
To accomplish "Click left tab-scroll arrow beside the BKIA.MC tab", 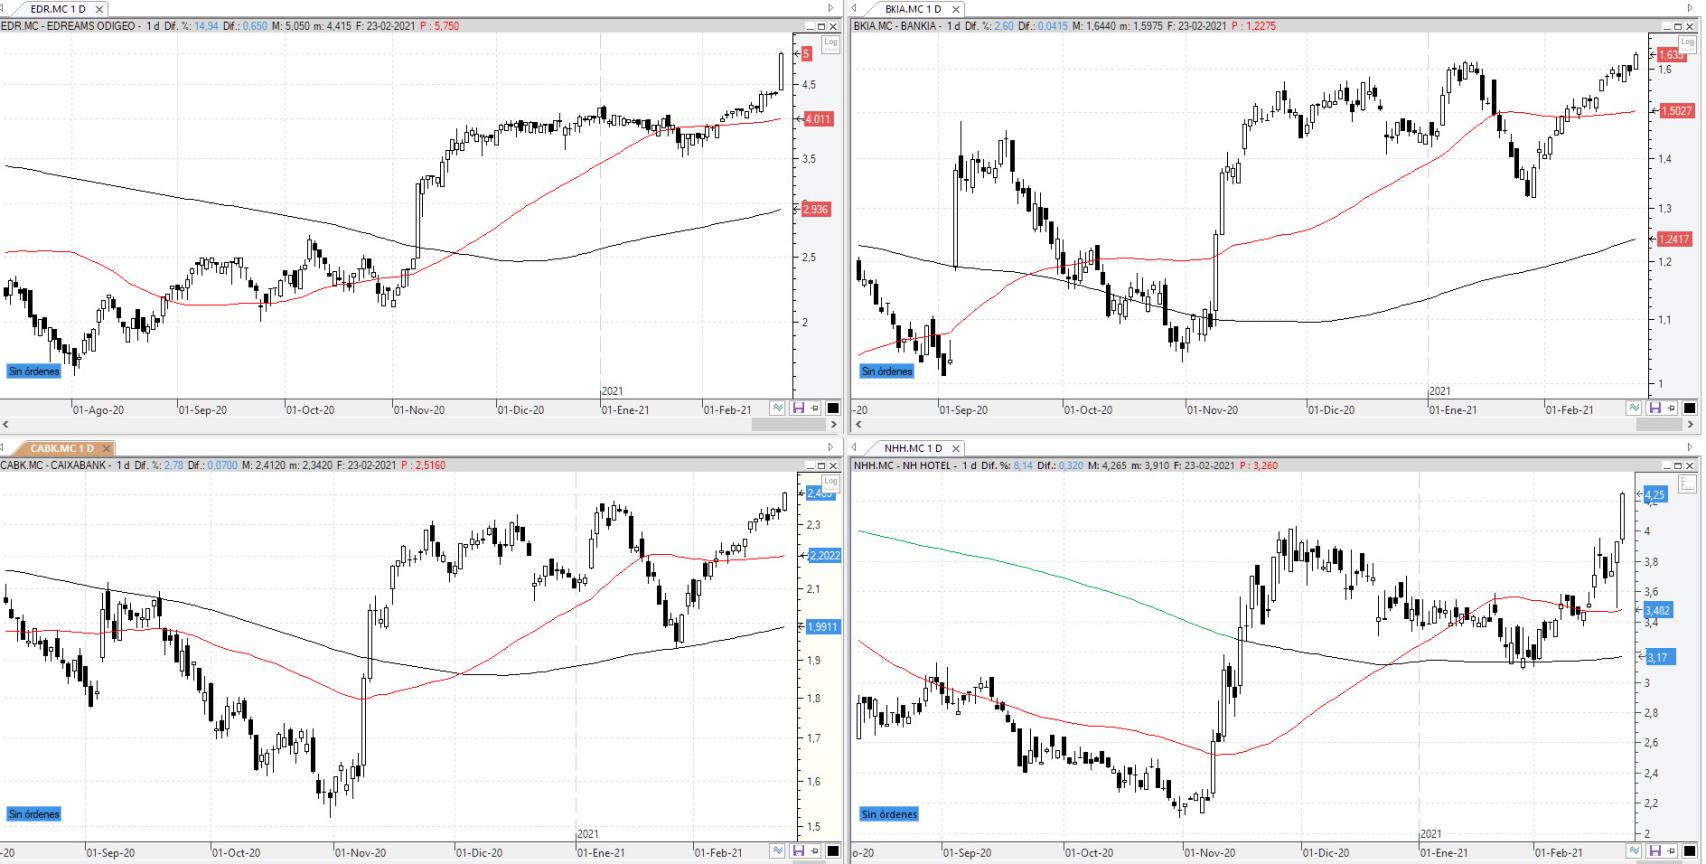I will point(855,8).
